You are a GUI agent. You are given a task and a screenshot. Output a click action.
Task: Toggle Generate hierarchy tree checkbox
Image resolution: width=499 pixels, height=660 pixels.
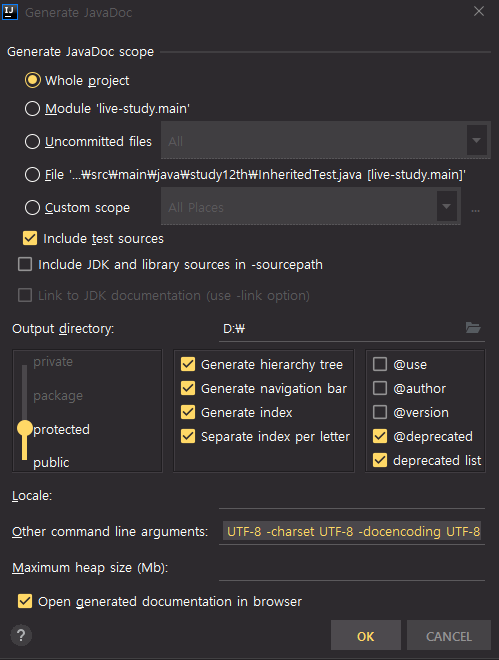click(x=188, y=364)
